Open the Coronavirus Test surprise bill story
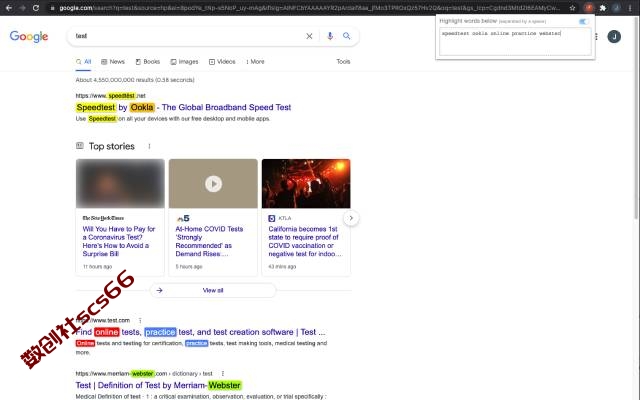 [119, 241]
